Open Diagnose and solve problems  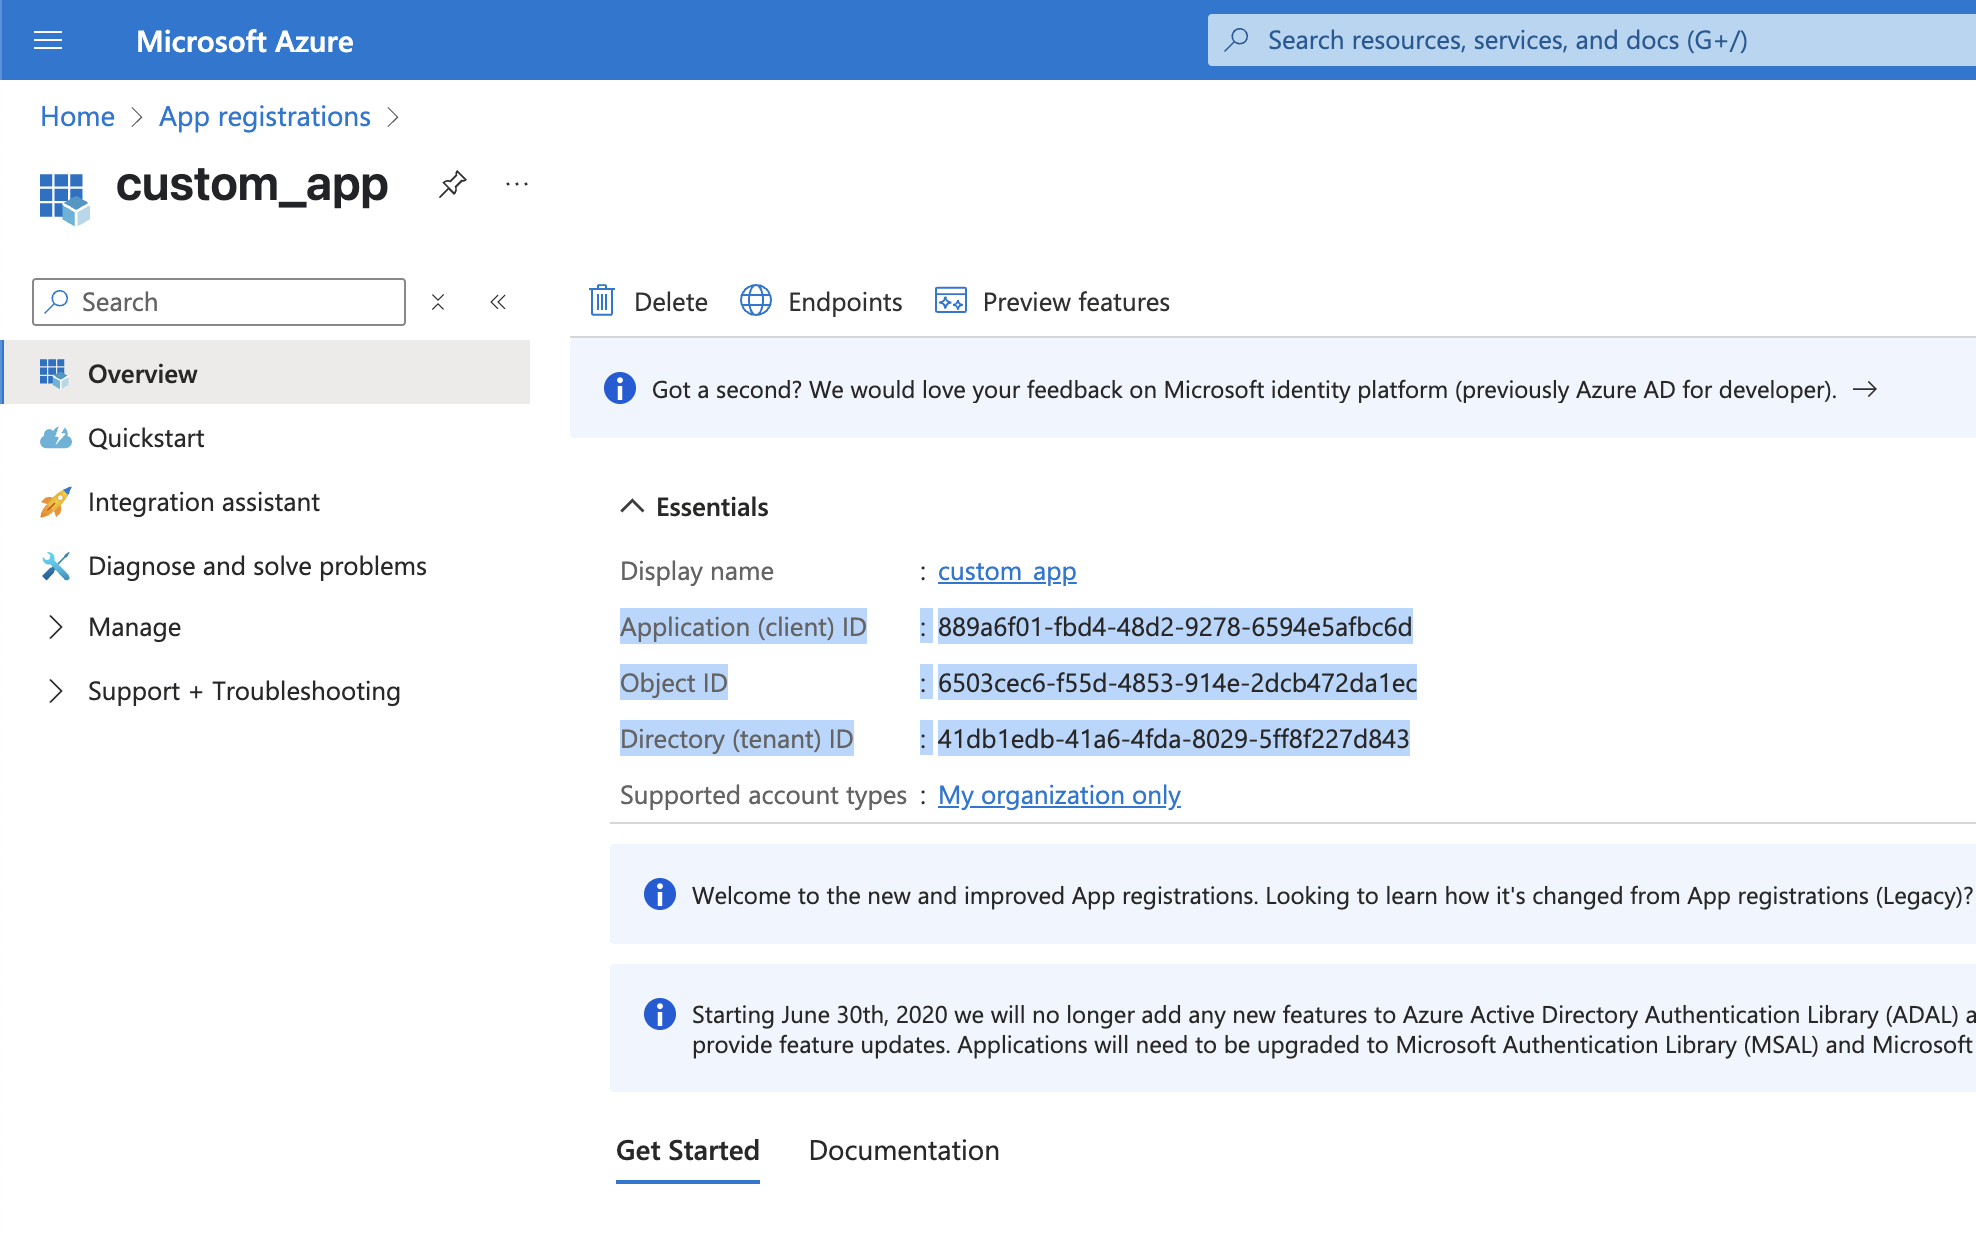tap(257, 566)
